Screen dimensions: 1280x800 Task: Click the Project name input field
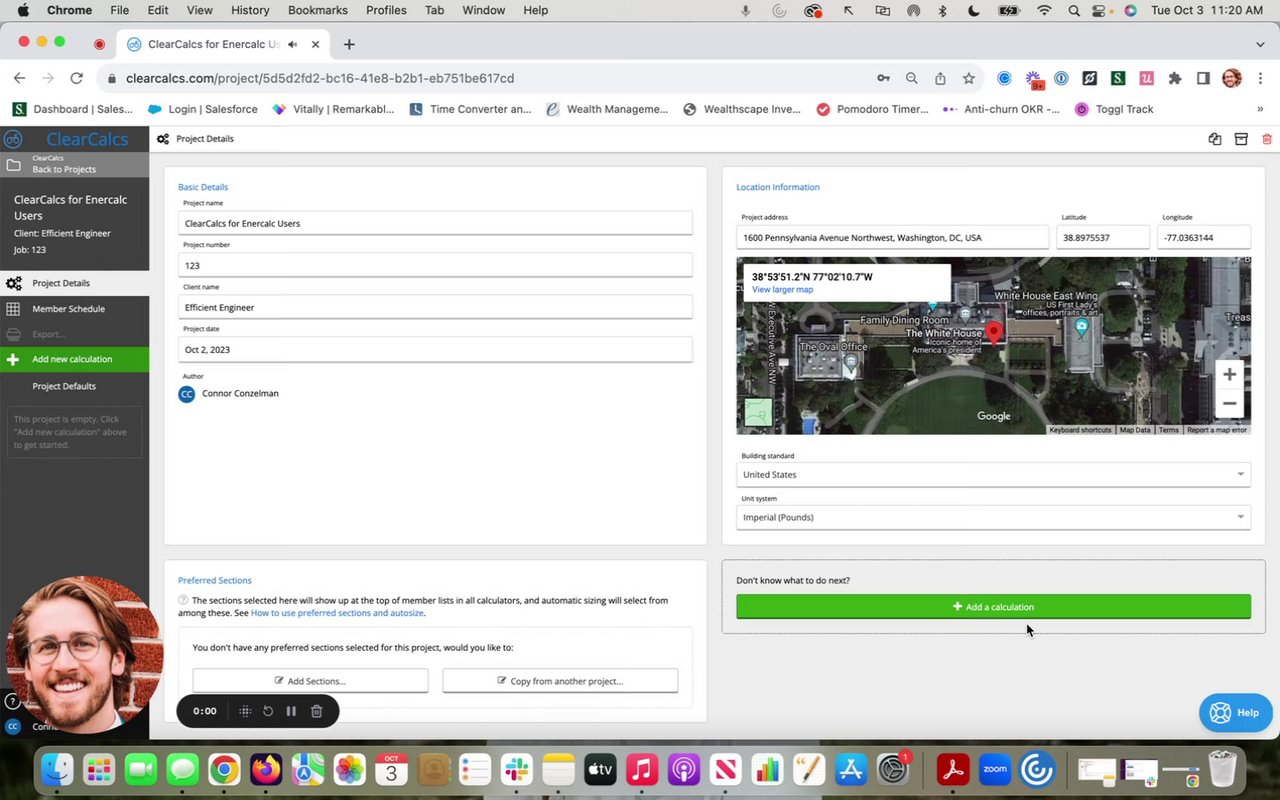[435, 223]
